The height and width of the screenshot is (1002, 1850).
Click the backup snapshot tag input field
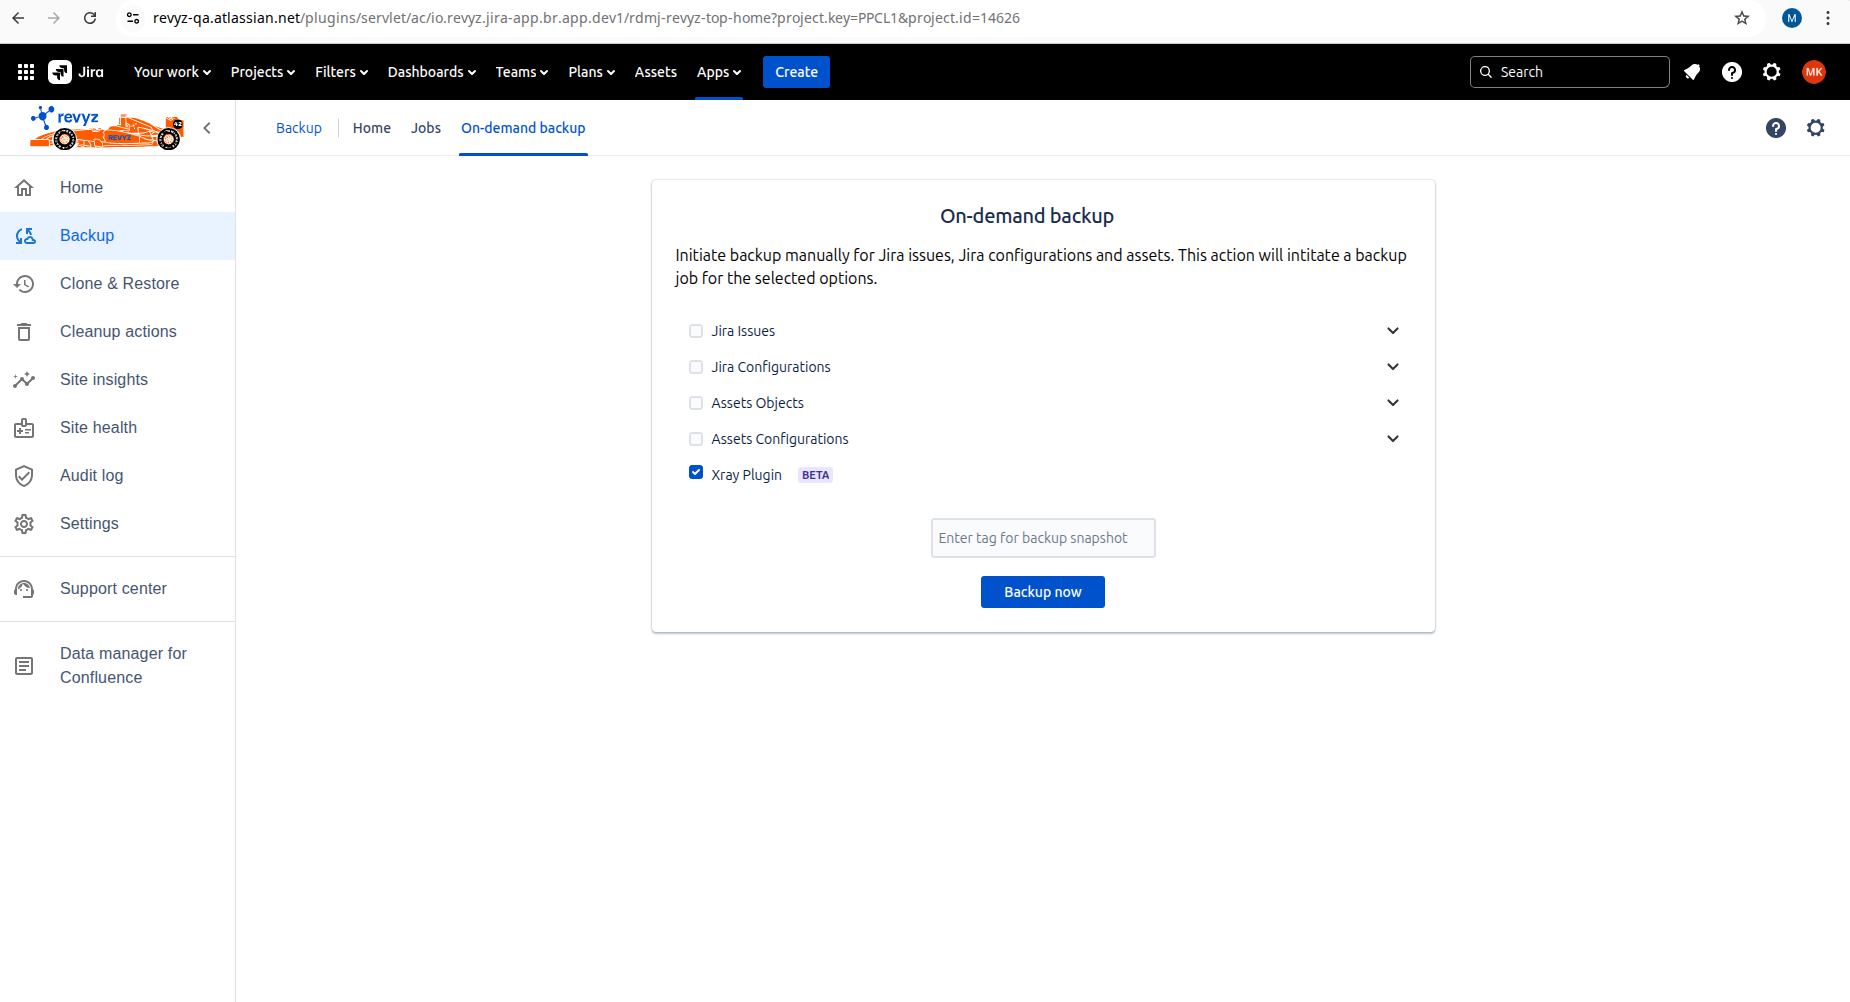pyautogui.click(x=1042, y=538)
